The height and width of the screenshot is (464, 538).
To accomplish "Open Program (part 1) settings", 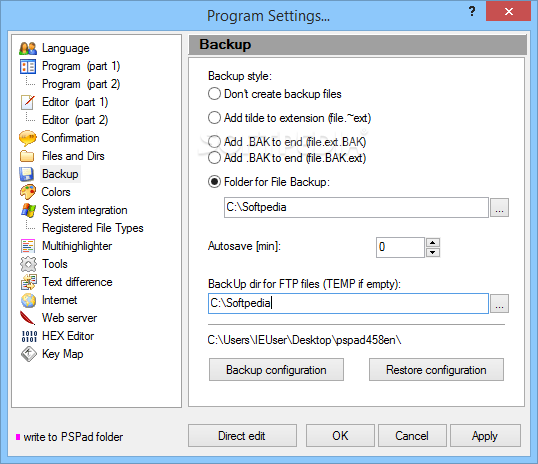I will click(81, 66).
